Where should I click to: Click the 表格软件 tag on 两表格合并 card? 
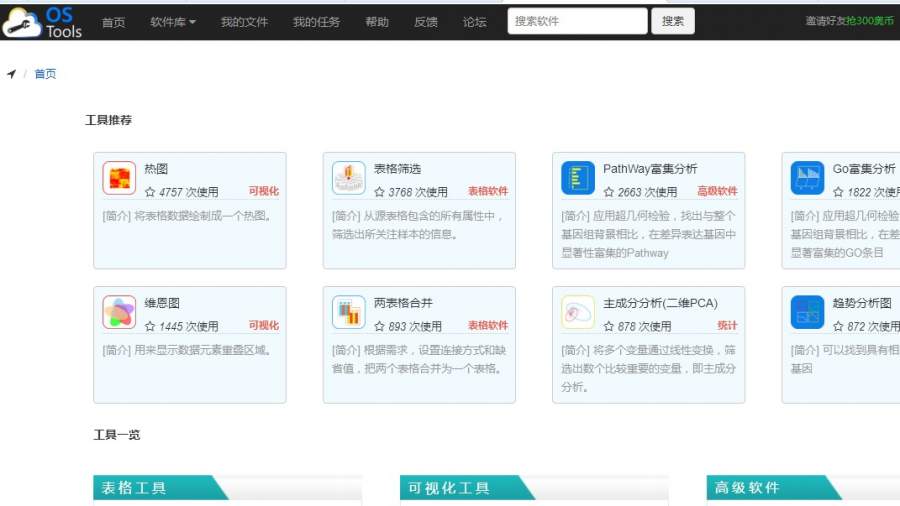(x=488, y=325)
